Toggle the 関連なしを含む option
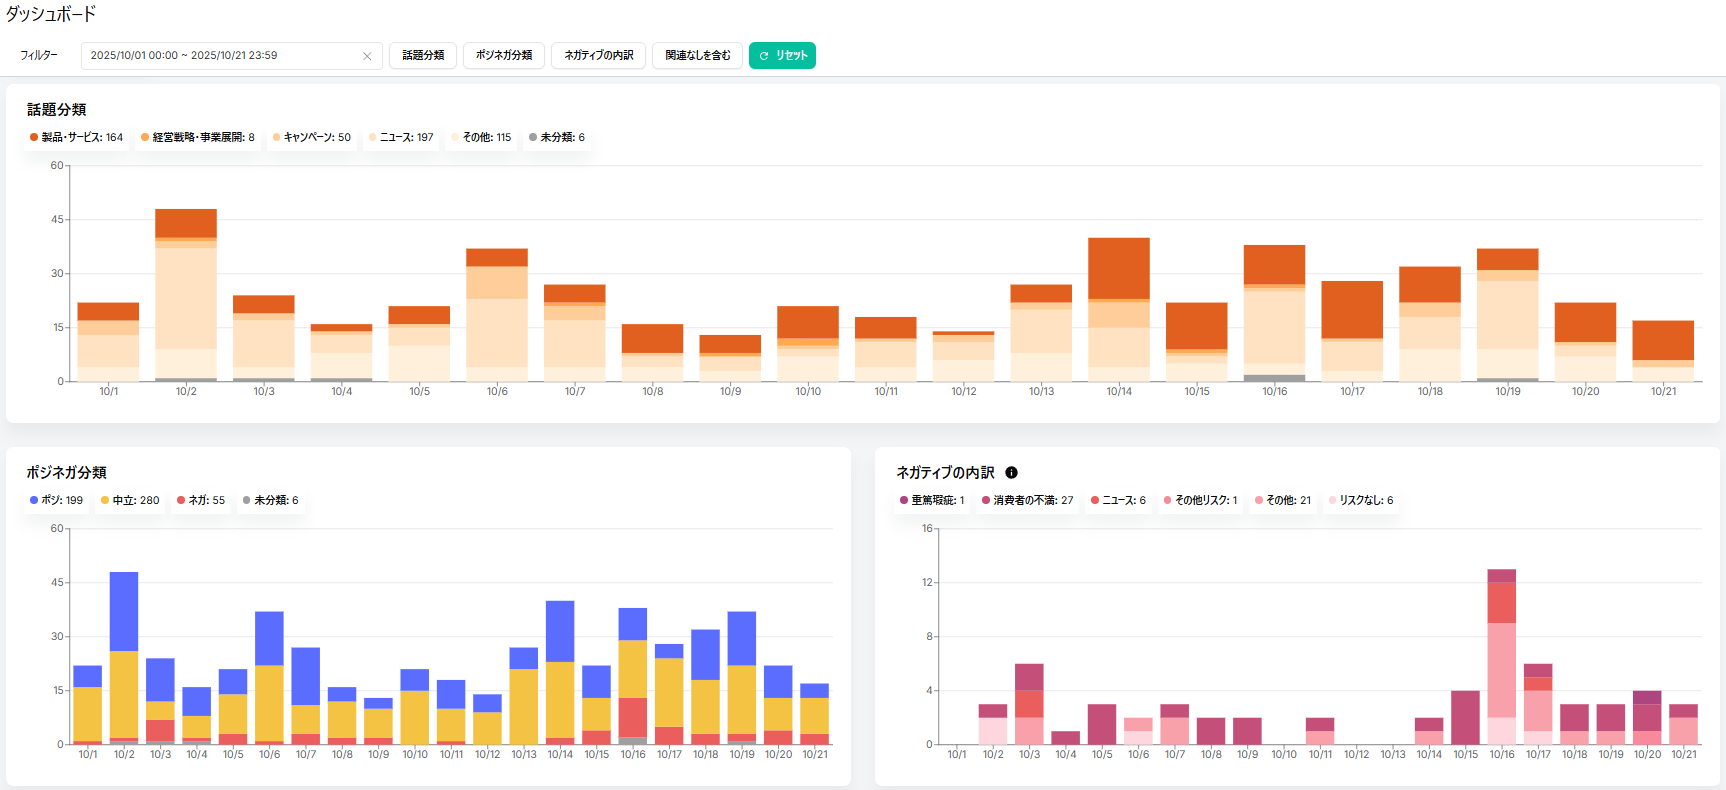 697,56
